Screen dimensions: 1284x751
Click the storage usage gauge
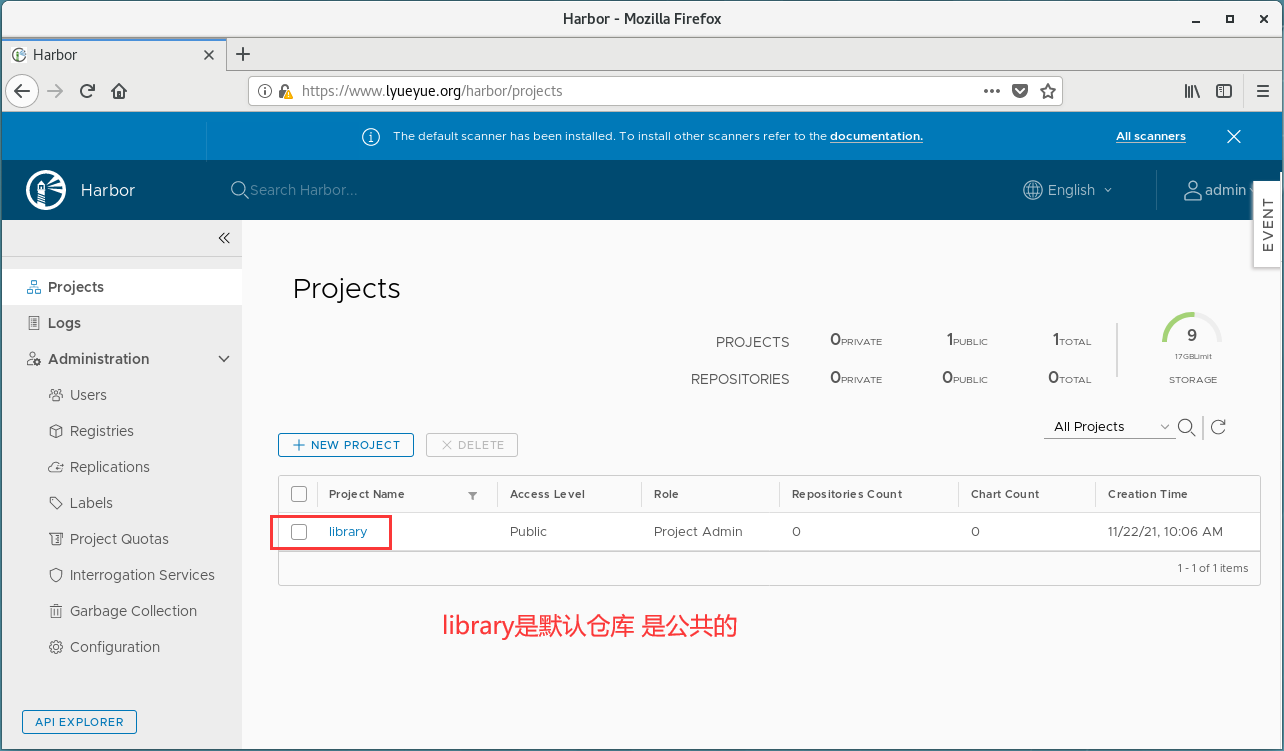[x=1192, y=336]
